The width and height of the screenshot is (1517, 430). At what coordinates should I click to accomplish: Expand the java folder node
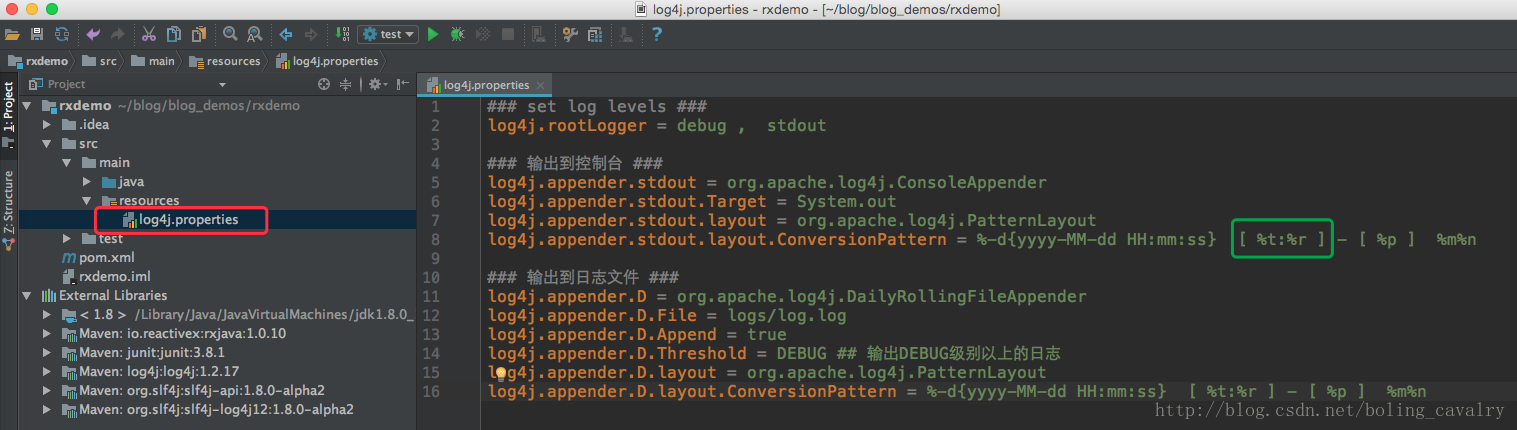coord(87,181)
